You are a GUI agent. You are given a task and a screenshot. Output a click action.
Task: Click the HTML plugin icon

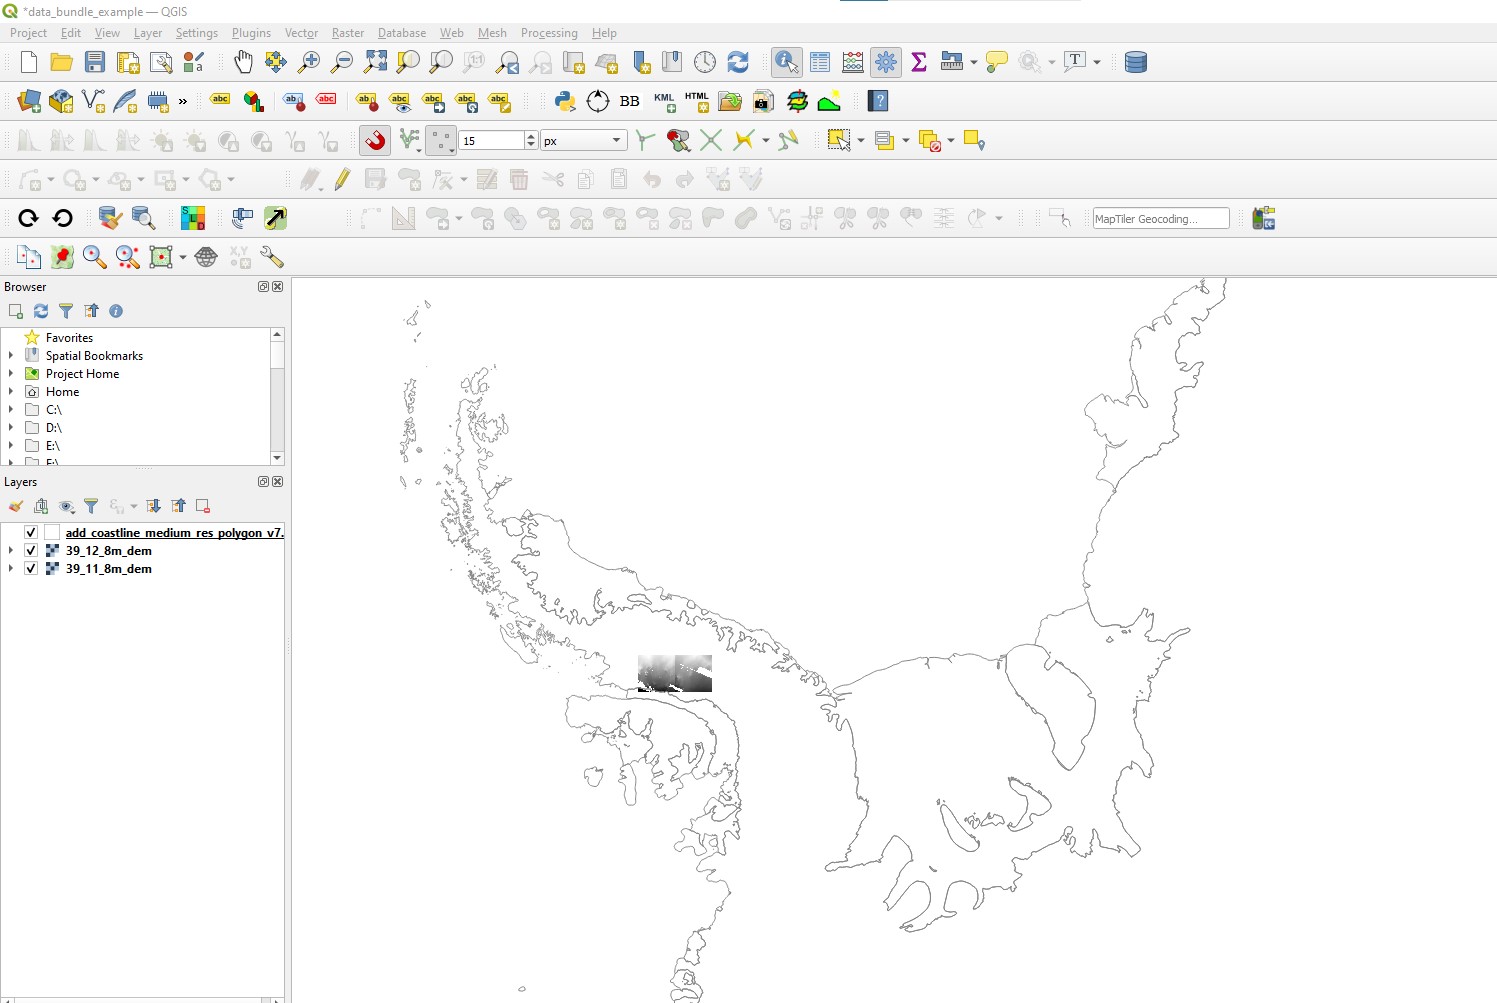coord(697,101)
